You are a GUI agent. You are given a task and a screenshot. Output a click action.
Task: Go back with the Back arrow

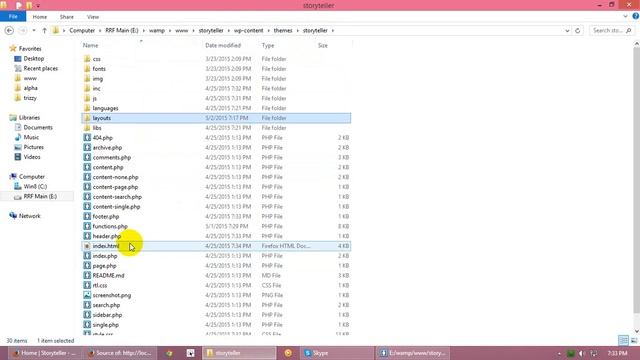9,31
